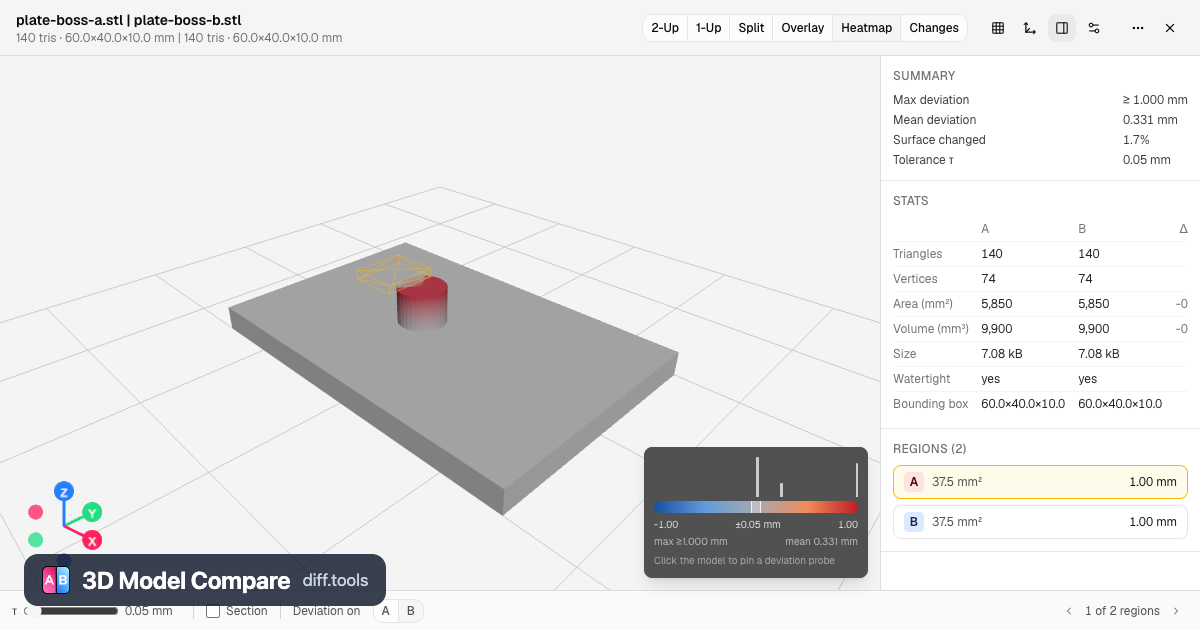This screenshot has height=630, width=1200.
Task: Select region B 37.5 mm² row
Action: click(x=1040, y=522)
